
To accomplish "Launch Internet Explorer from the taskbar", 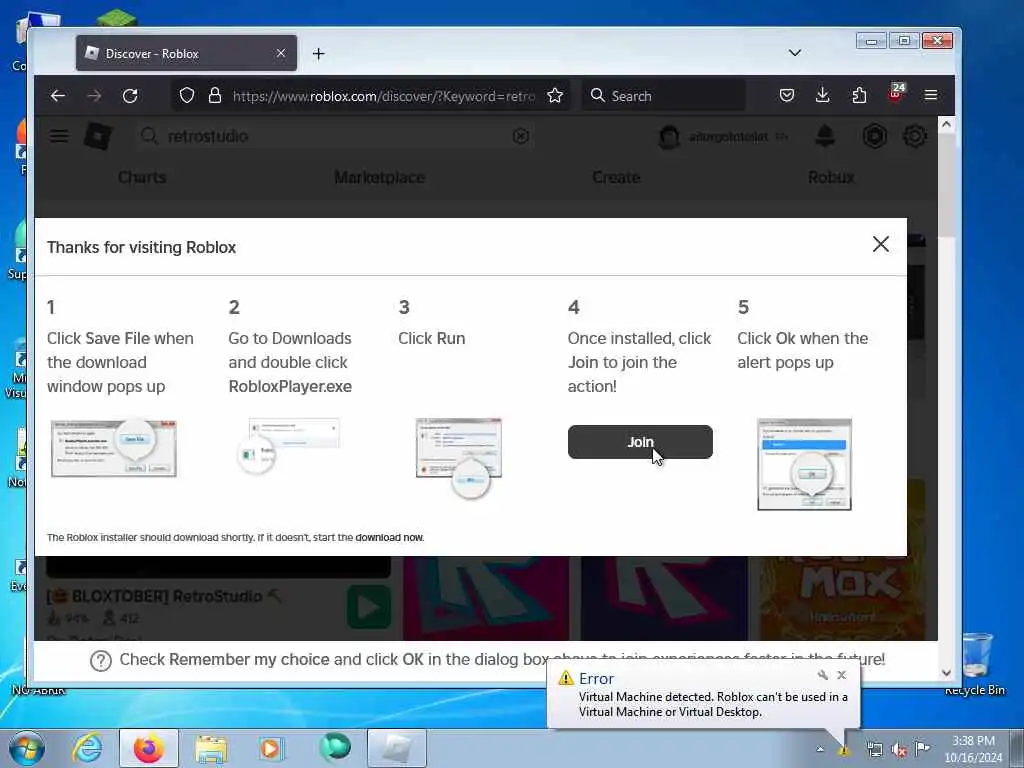I will [87, 748].
